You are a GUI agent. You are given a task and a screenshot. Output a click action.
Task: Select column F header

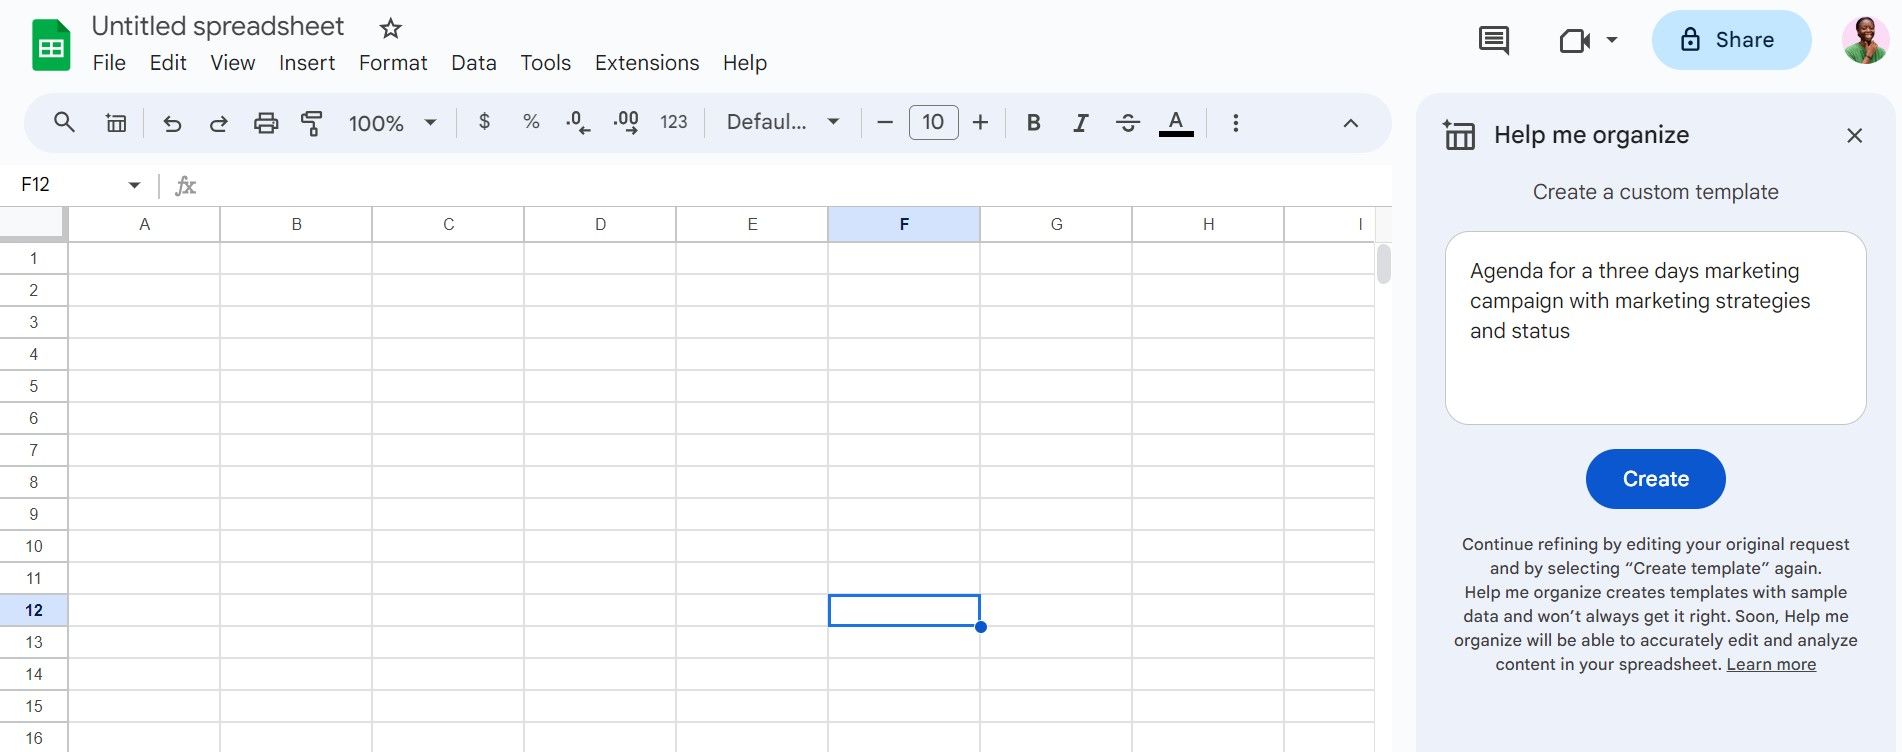pyautogui.click(x=904, y=224)
